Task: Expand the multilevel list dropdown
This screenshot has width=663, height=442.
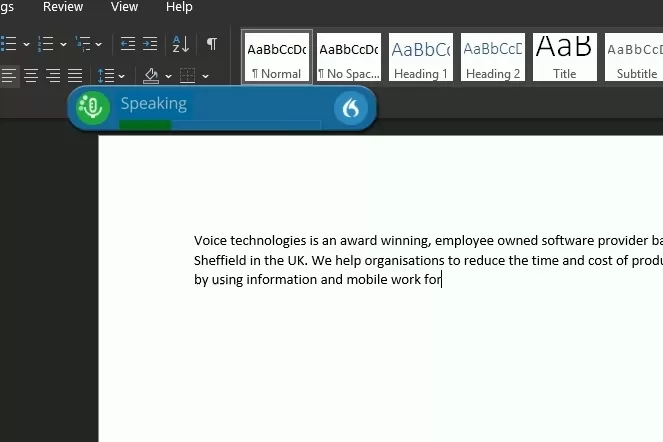Action: click(x=98, y=44)
